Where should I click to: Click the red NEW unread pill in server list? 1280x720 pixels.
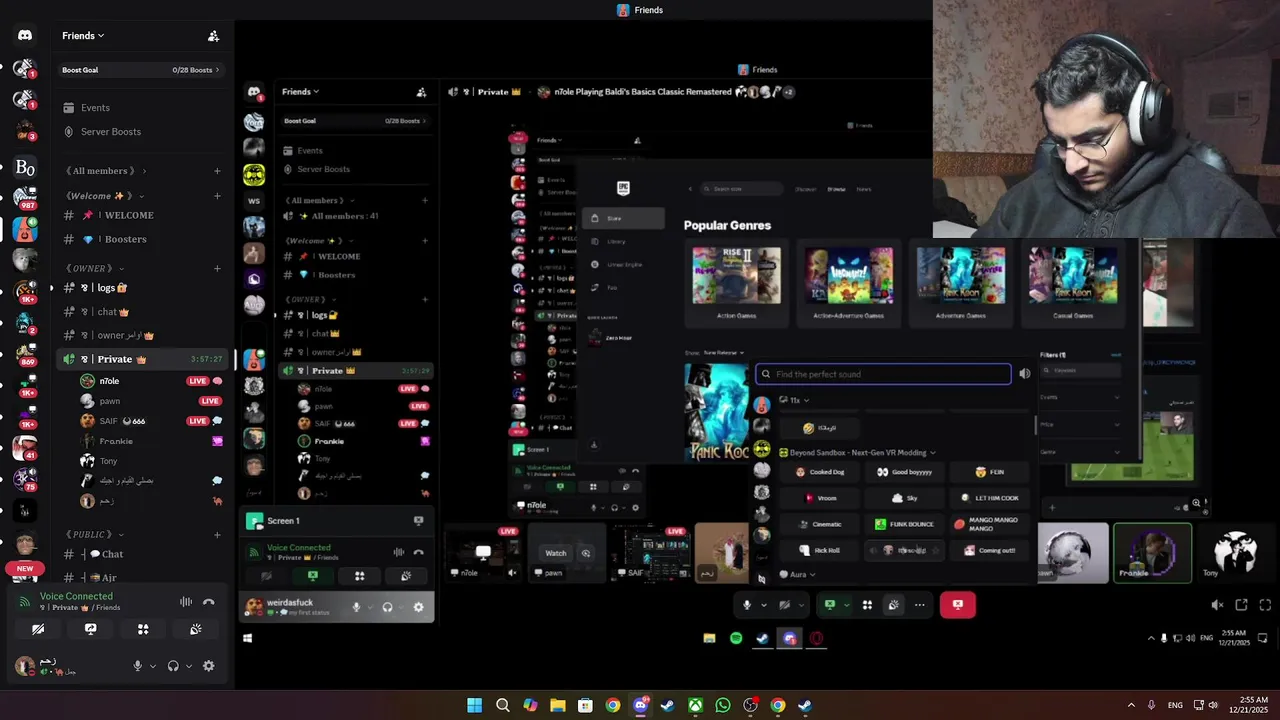click(25, 568)
